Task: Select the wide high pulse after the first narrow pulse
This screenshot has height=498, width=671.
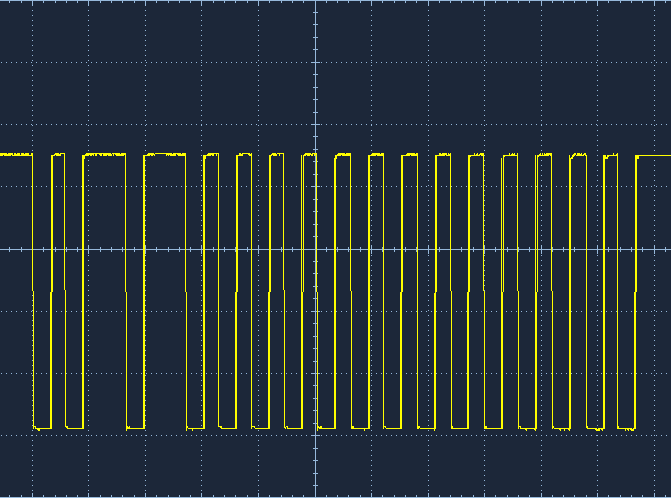Action: click(105, 155)
